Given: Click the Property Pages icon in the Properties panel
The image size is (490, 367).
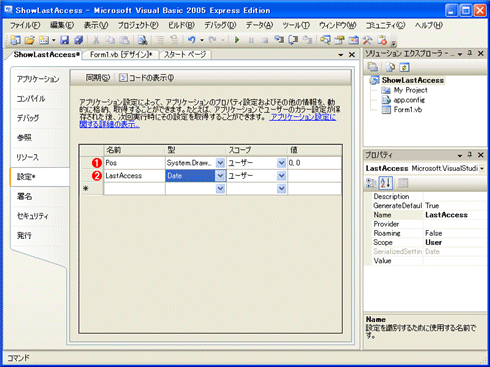Looking at the screenshot, I should point(403,183).
